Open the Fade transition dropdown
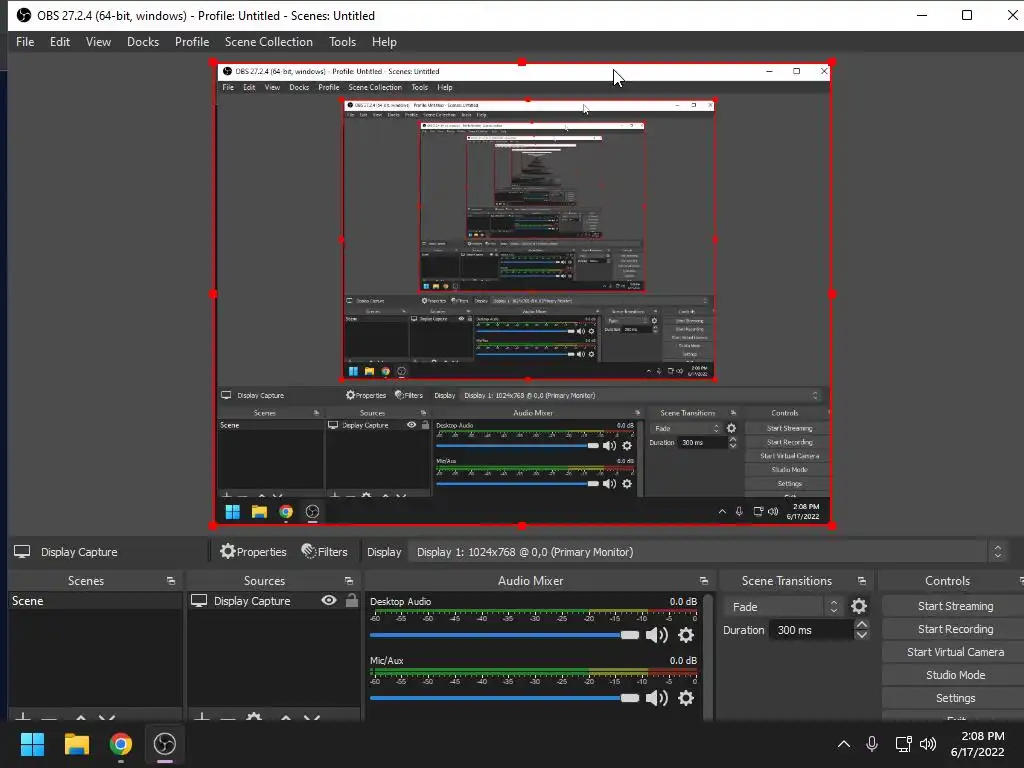Image resolution: width=1024 pixels, height=768 pixels. pos(782,607)
